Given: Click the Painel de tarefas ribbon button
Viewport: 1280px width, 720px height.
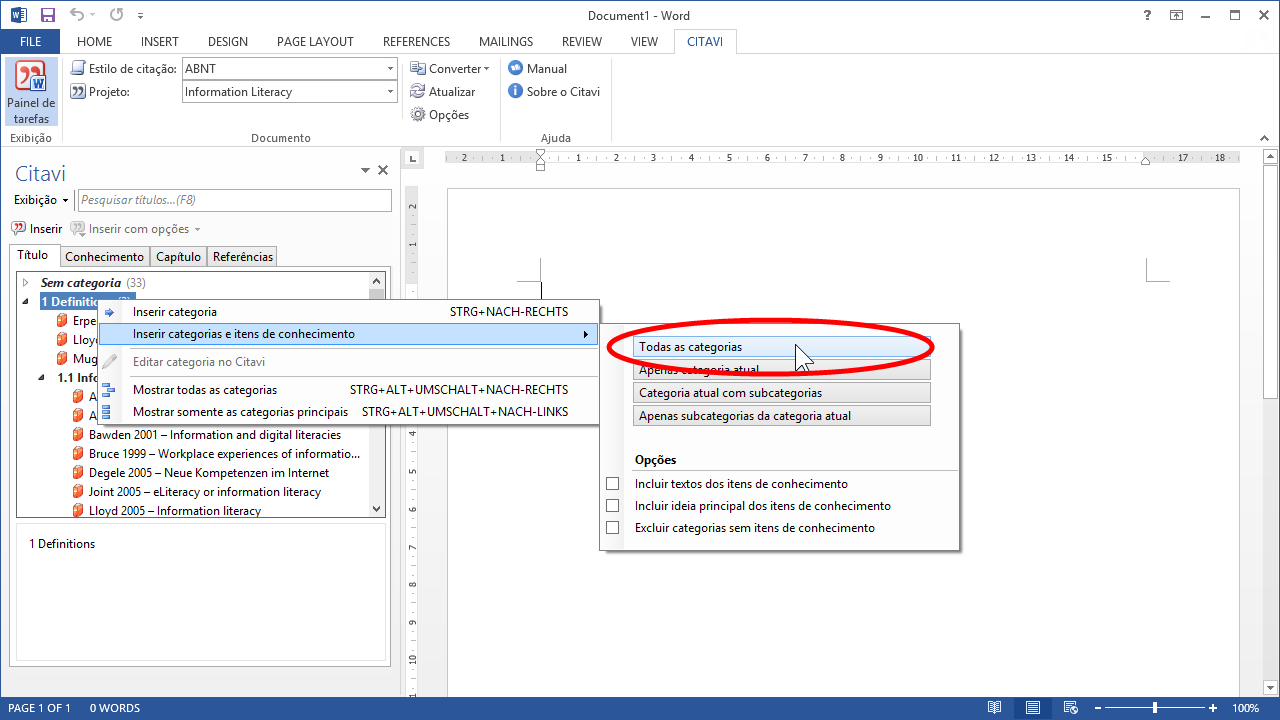Looking at the screenshot, I should point(31,92).
